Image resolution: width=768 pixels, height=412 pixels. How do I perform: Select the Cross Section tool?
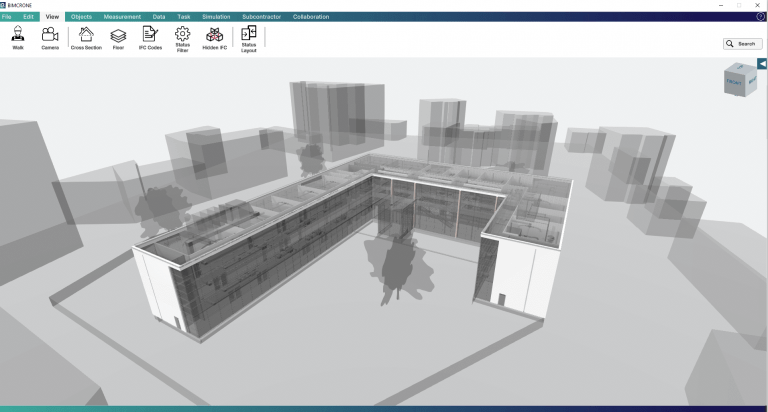(x=86, y=38)
